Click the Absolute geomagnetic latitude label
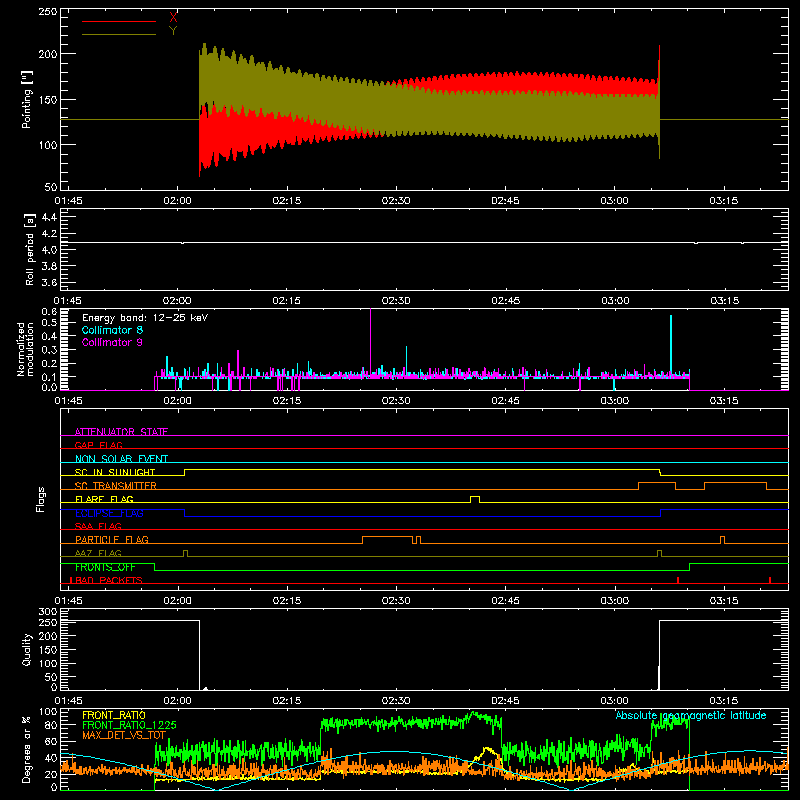 click(x=691, y=715)
